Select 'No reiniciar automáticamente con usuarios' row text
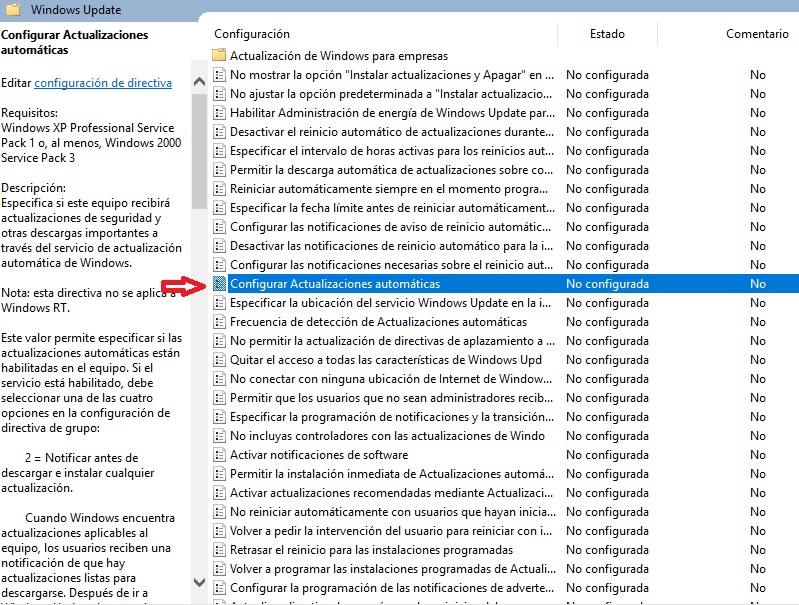Image resolution: width=799 pixels, height=605 pixels. point(393,512)
